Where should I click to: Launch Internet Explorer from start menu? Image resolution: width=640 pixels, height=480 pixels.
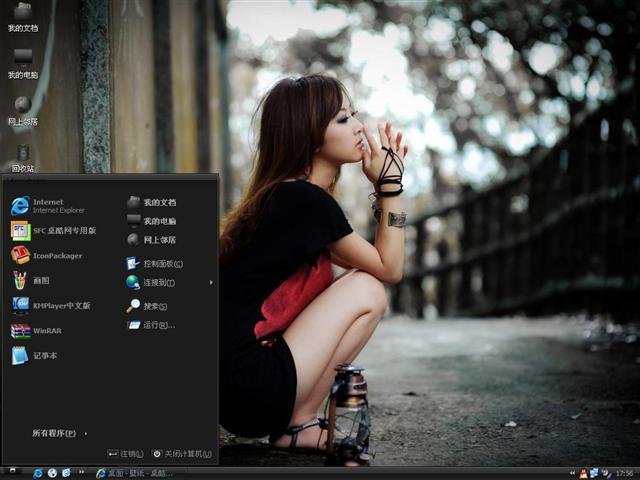(48, 206)
